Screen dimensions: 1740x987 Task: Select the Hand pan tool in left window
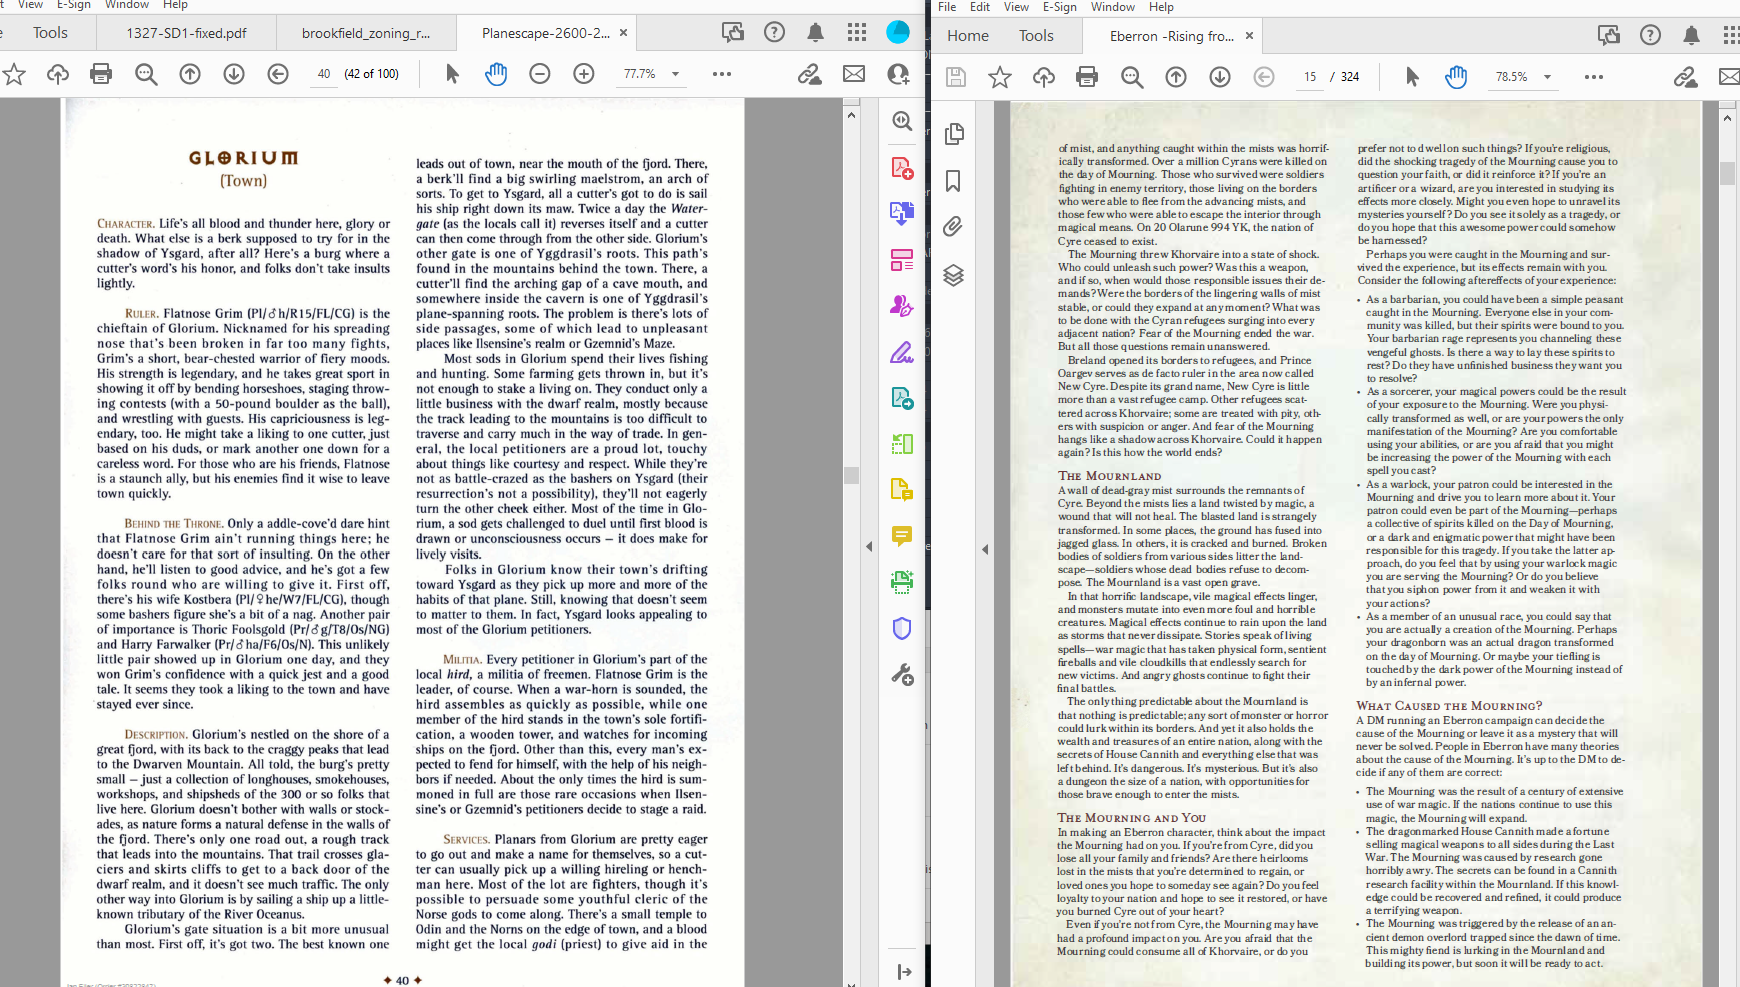(496, 74)
